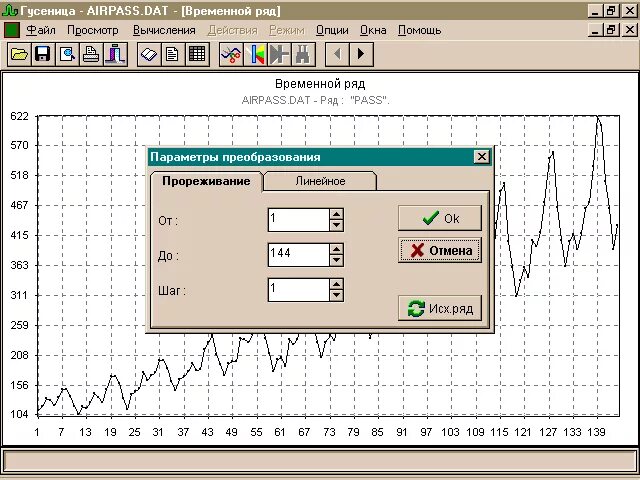Click the binoculars toolbar icon
This screenshot has width=640, height=480.
click(x=303, y=54)
